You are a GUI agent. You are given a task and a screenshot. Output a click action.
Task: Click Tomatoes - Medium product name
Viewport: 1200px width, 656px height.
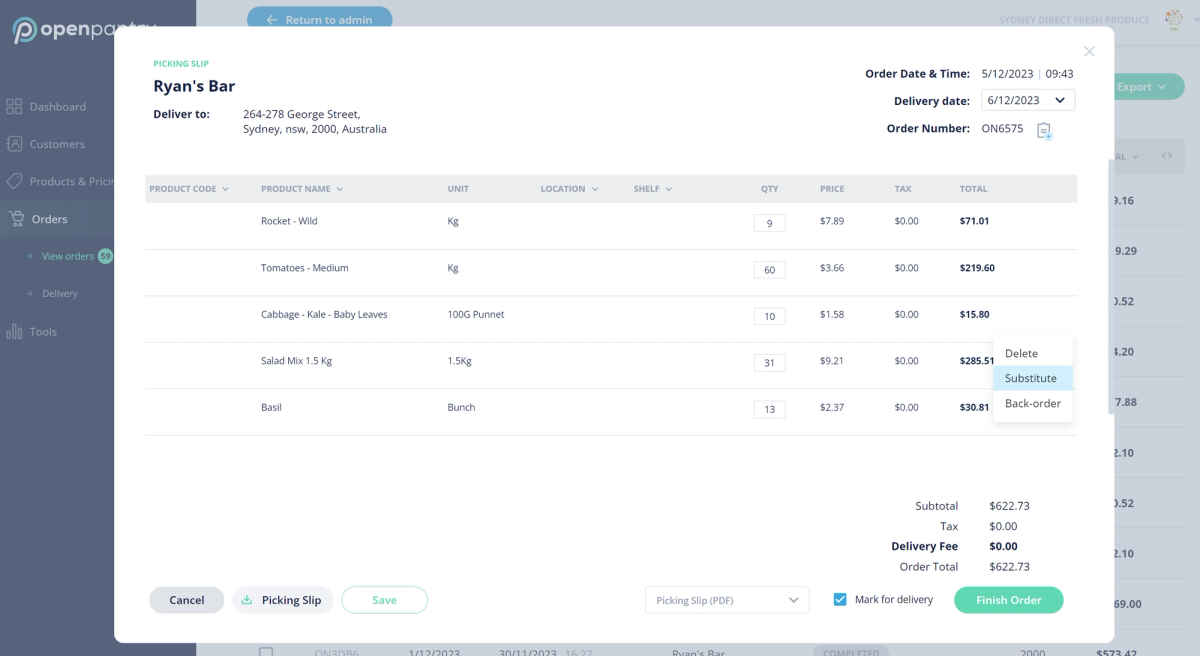305,268
